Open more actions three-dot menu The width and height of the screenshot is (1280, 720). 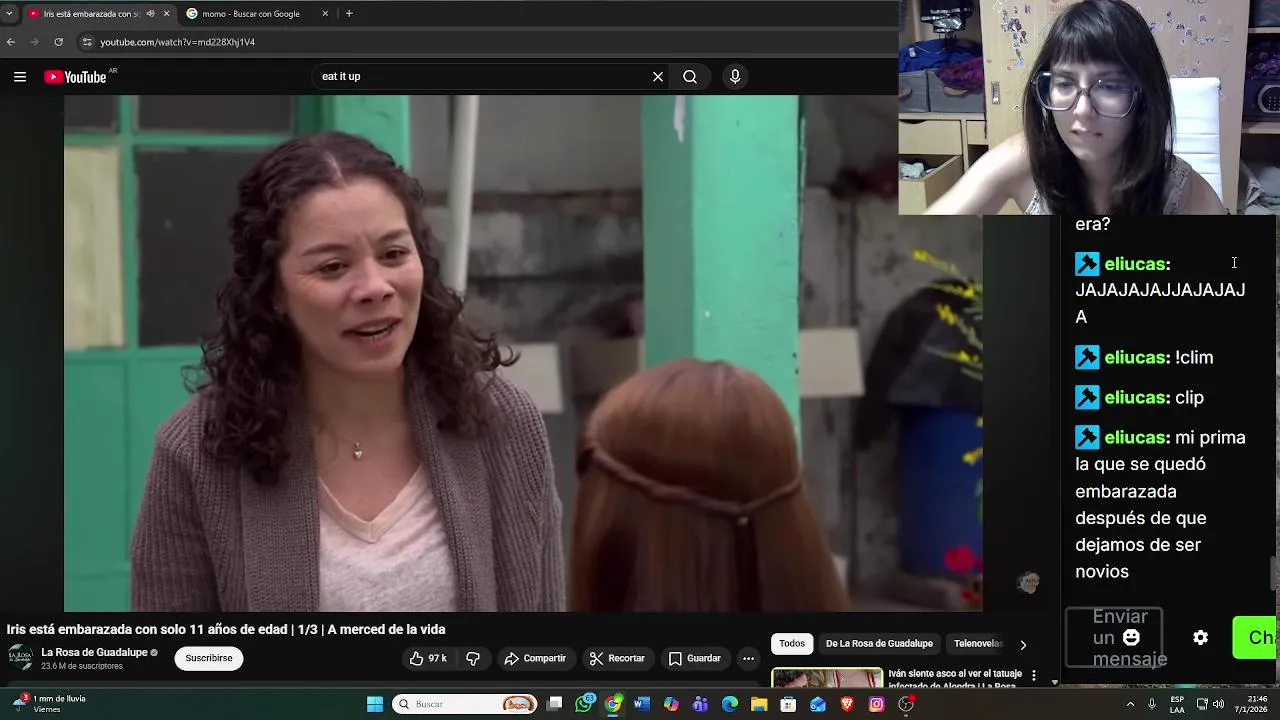[748, 658]
